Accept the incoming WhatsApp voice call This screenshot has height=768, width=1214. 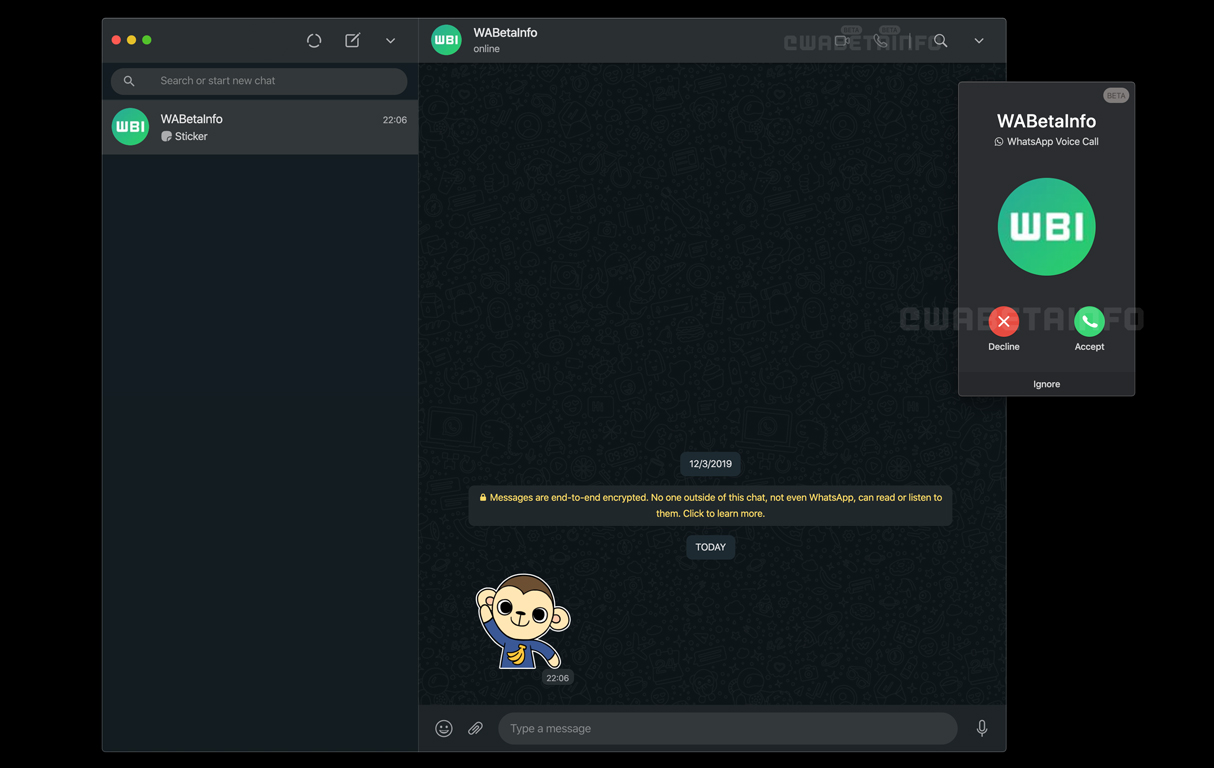1089,321
